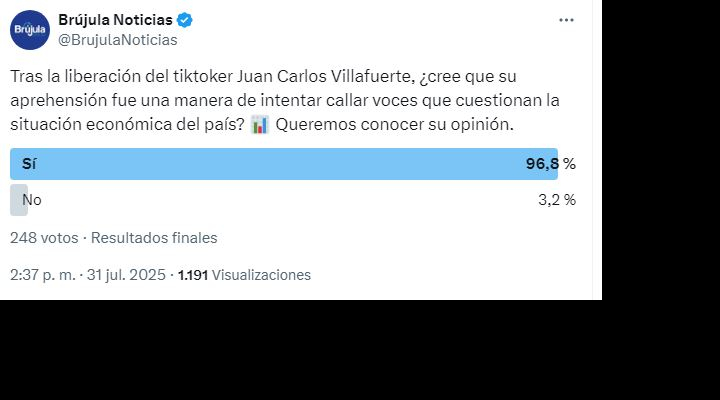Click the Resultados finales label
The image size is (720, 400).
pyautogui.click(x=154, y=238)
